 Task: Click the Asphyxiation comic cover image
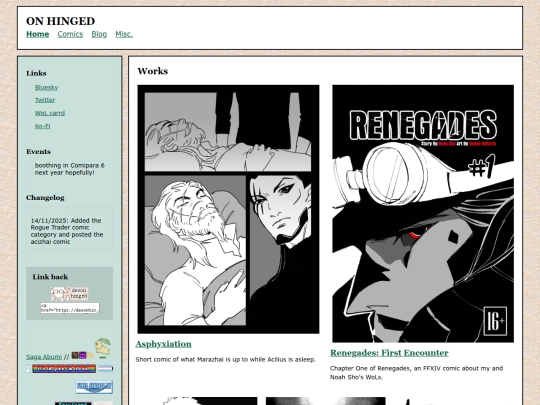coord(228,209)
